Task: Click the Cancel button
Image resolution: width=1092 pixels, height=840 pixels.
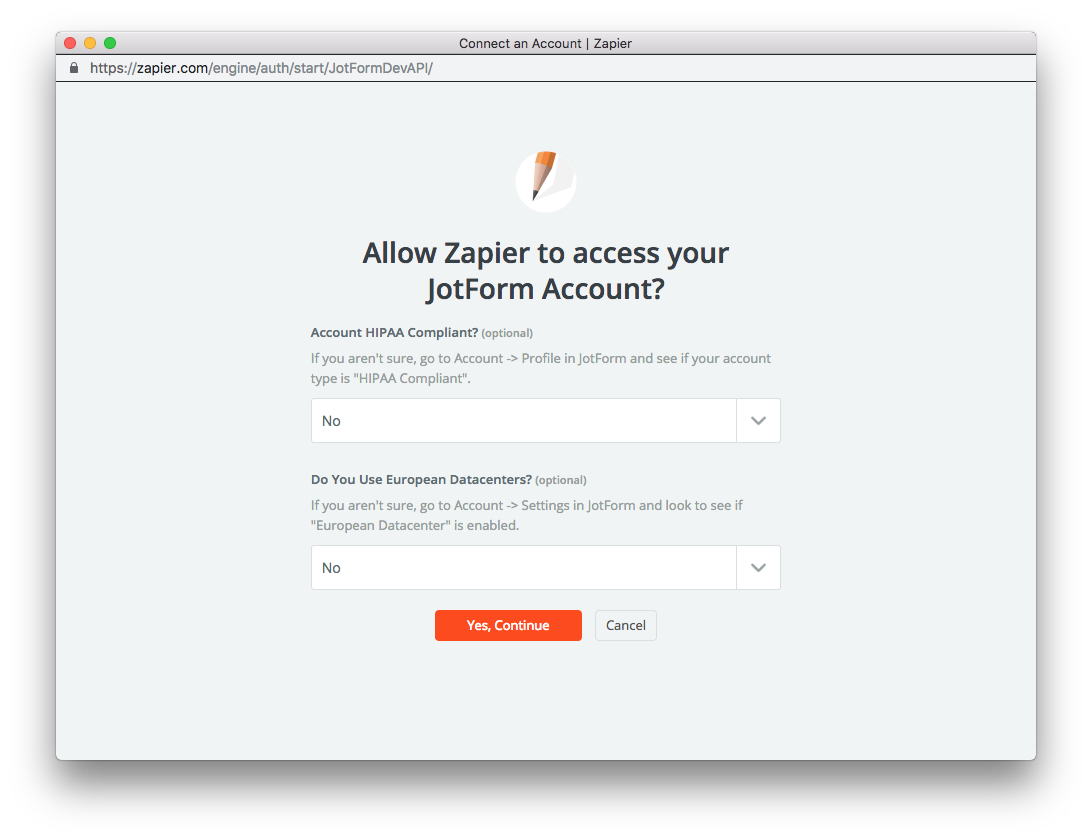Action: coord(625,625)
